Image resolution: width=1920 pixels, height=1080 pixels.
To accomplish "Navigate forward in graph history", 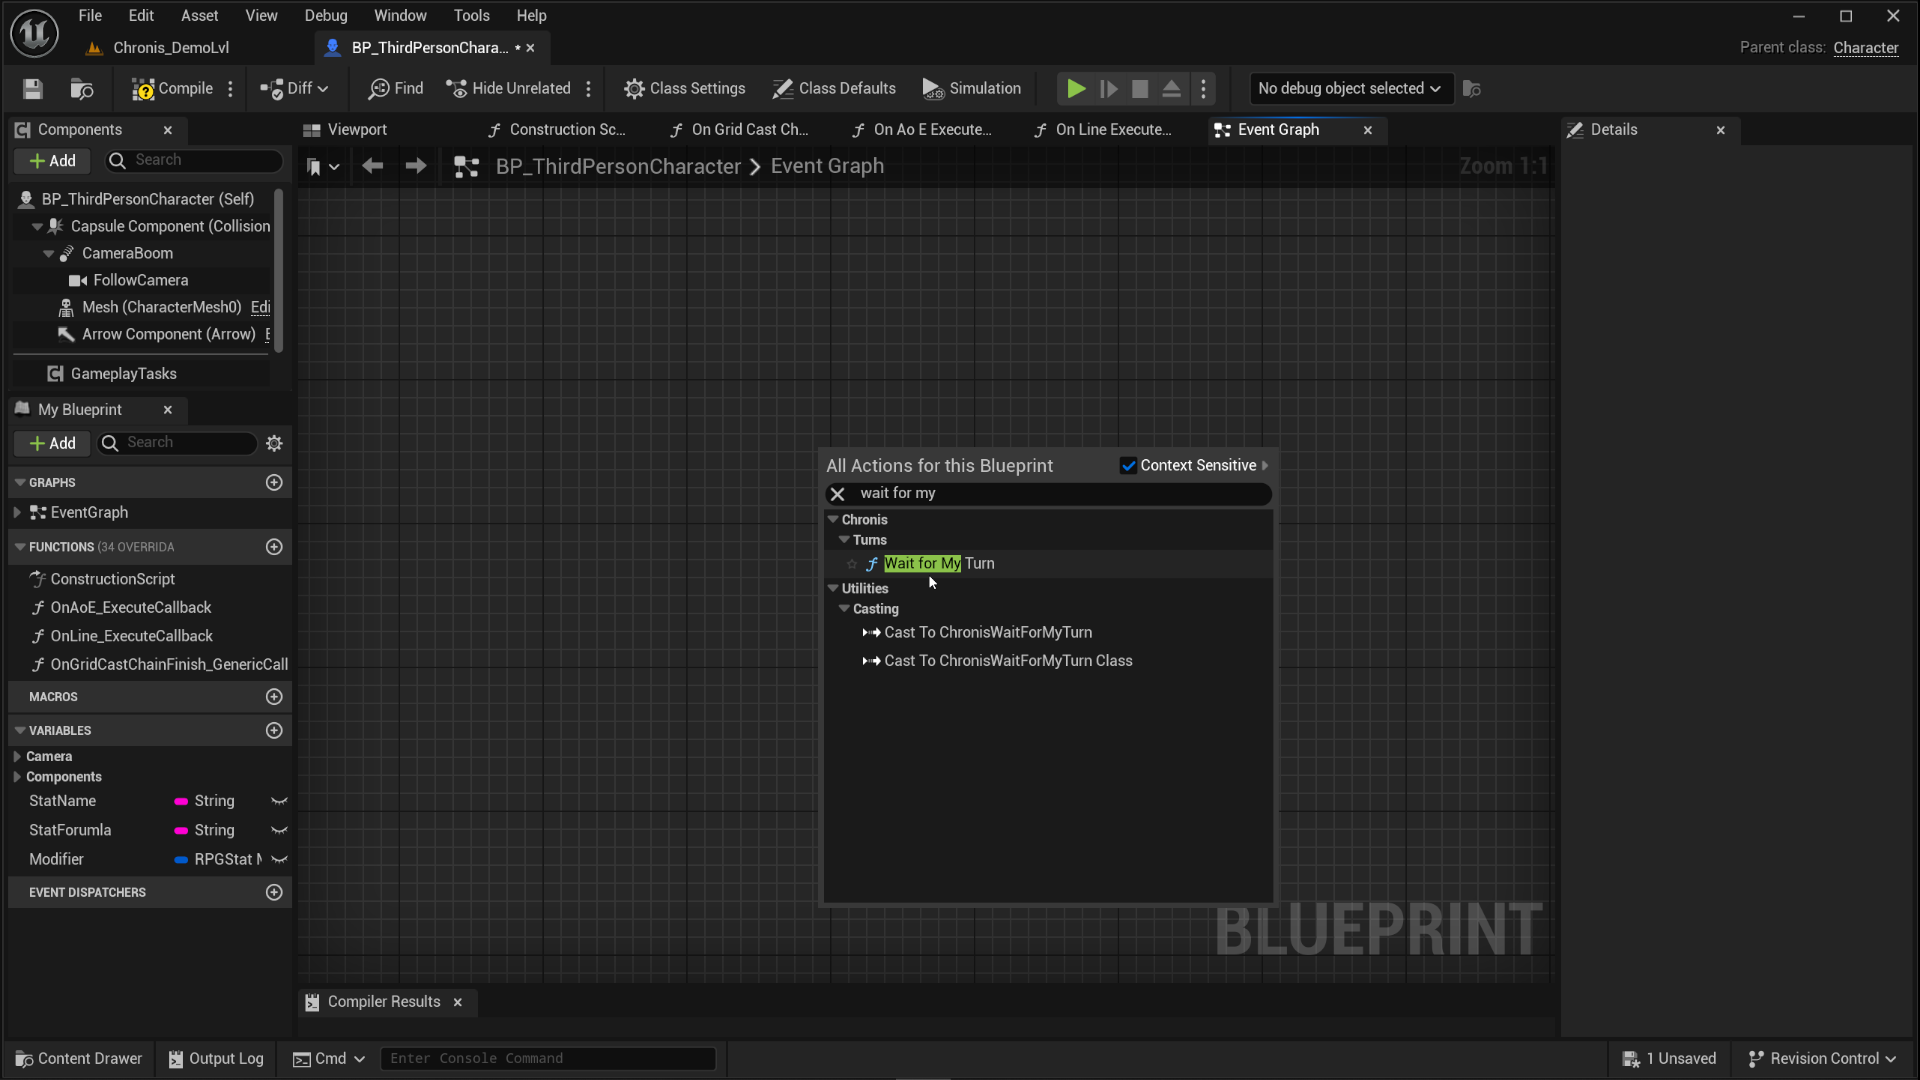I will [416, 166].
